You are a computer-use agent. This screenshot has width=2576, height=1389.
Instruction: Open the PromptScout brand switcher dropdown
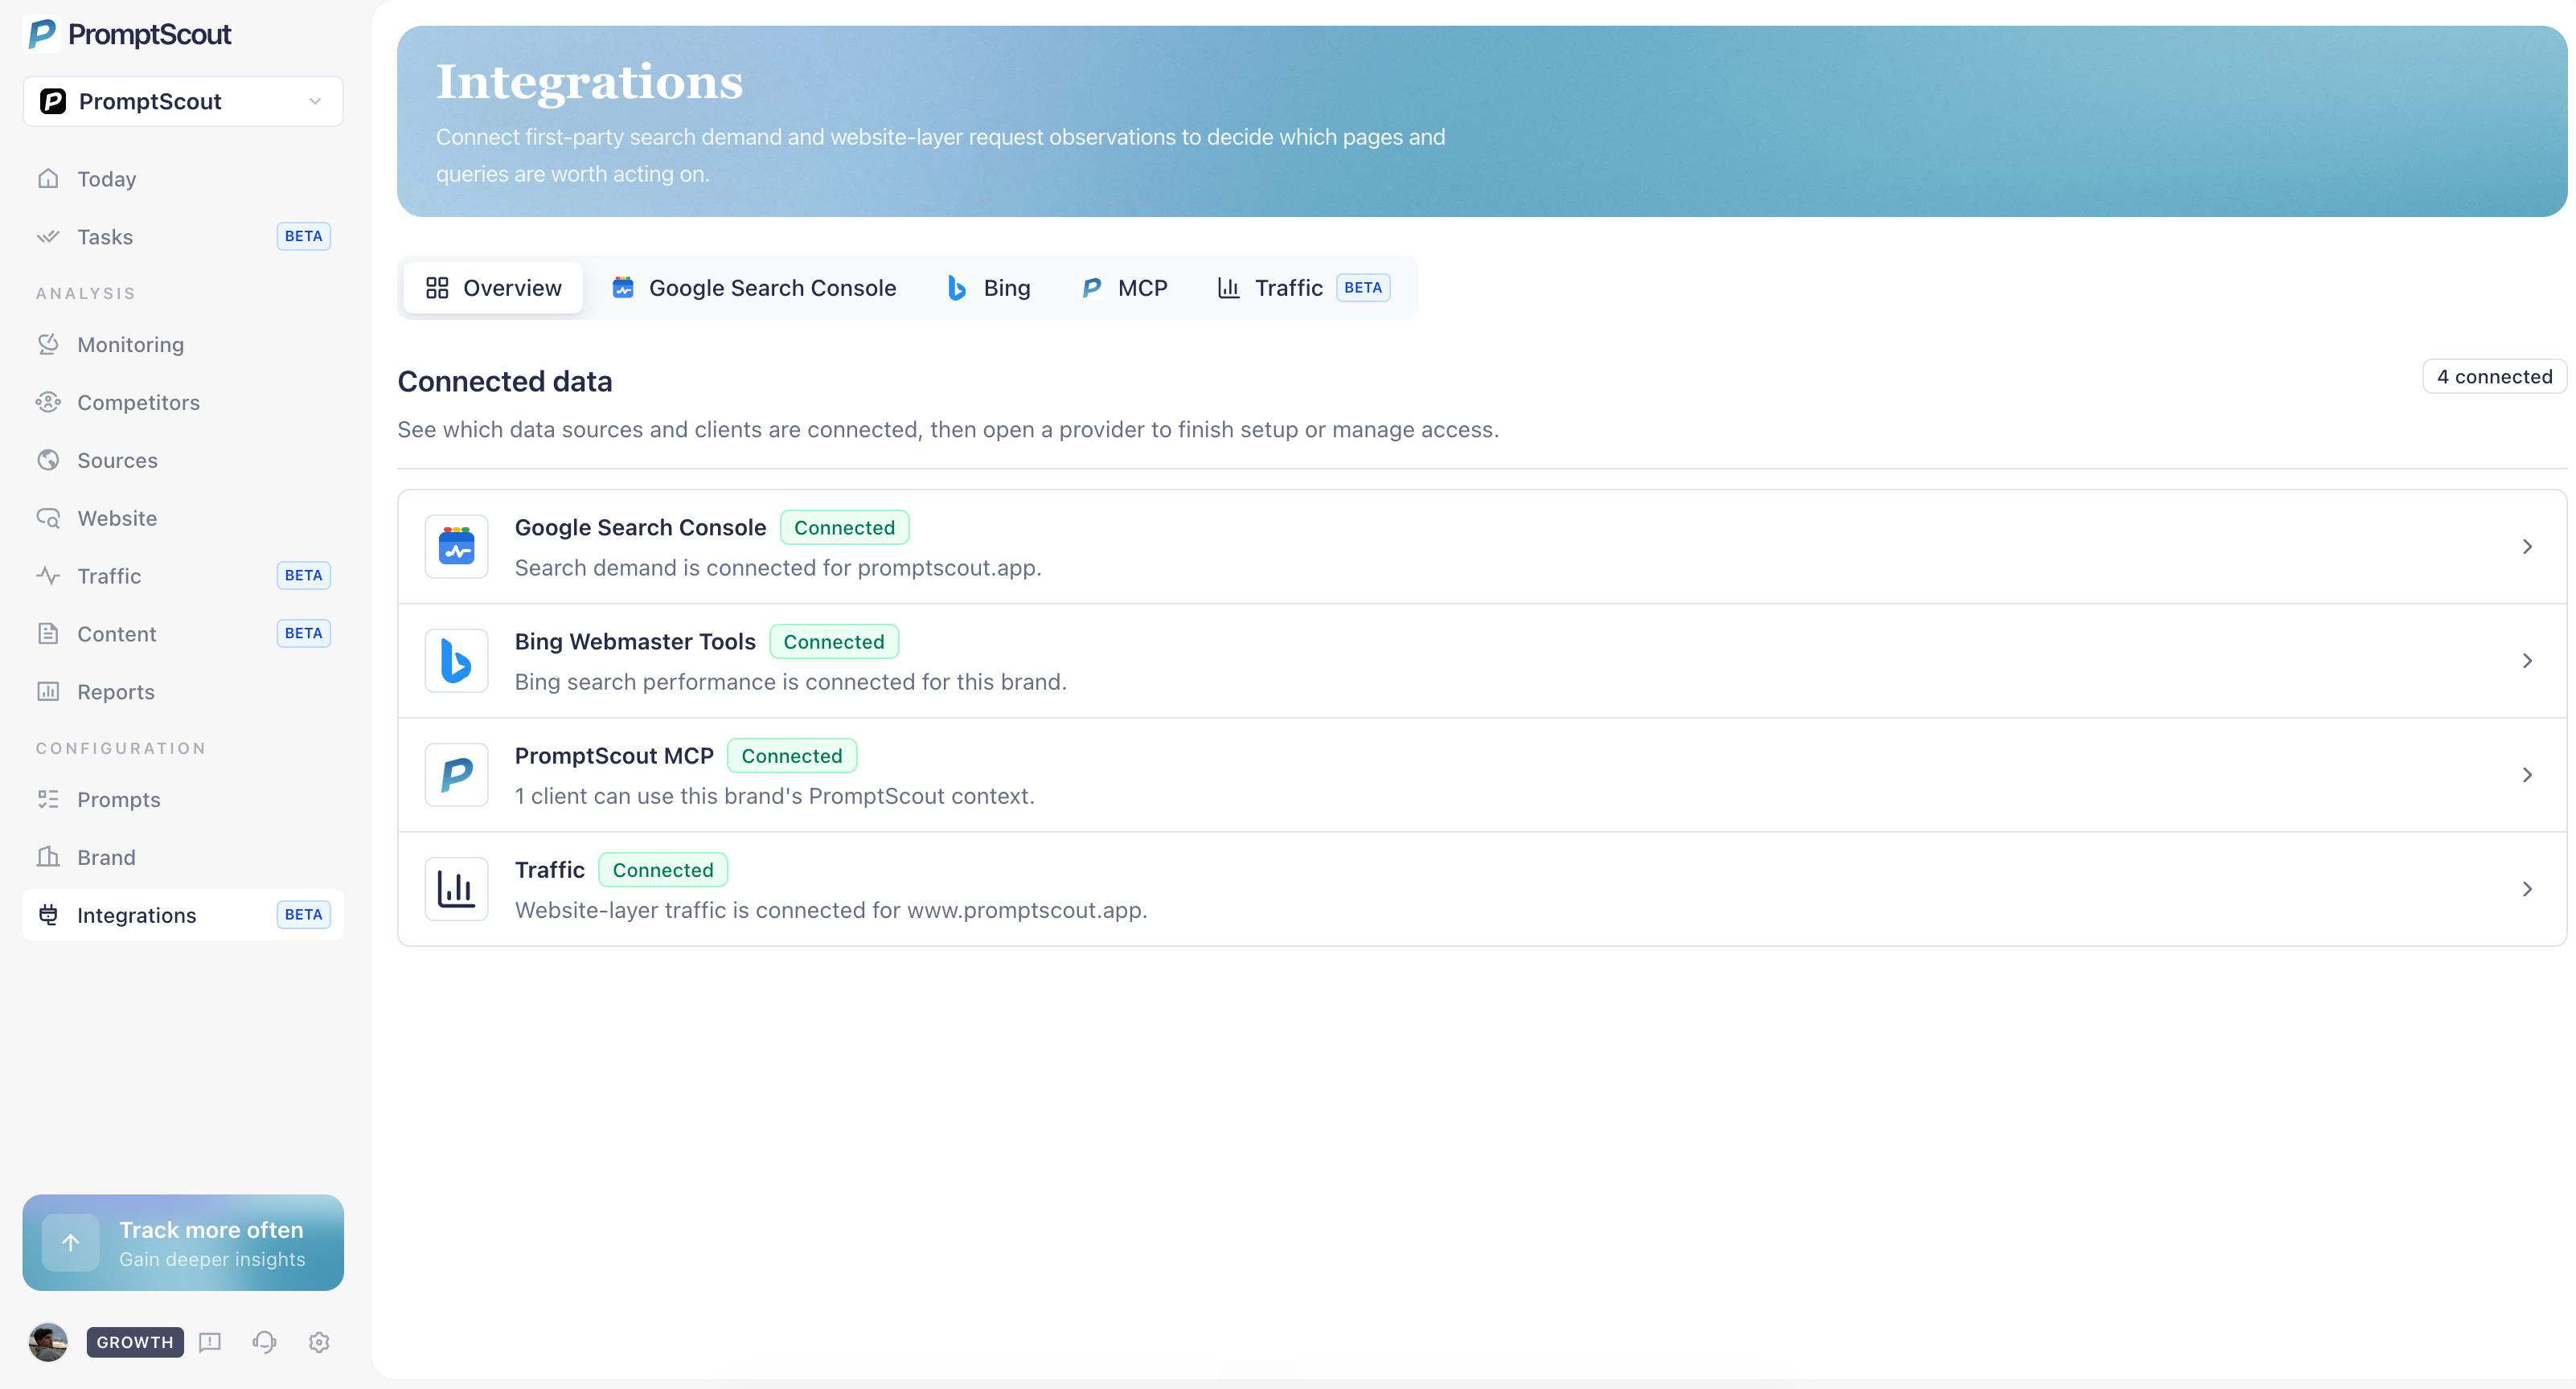[x=183, y=101]
